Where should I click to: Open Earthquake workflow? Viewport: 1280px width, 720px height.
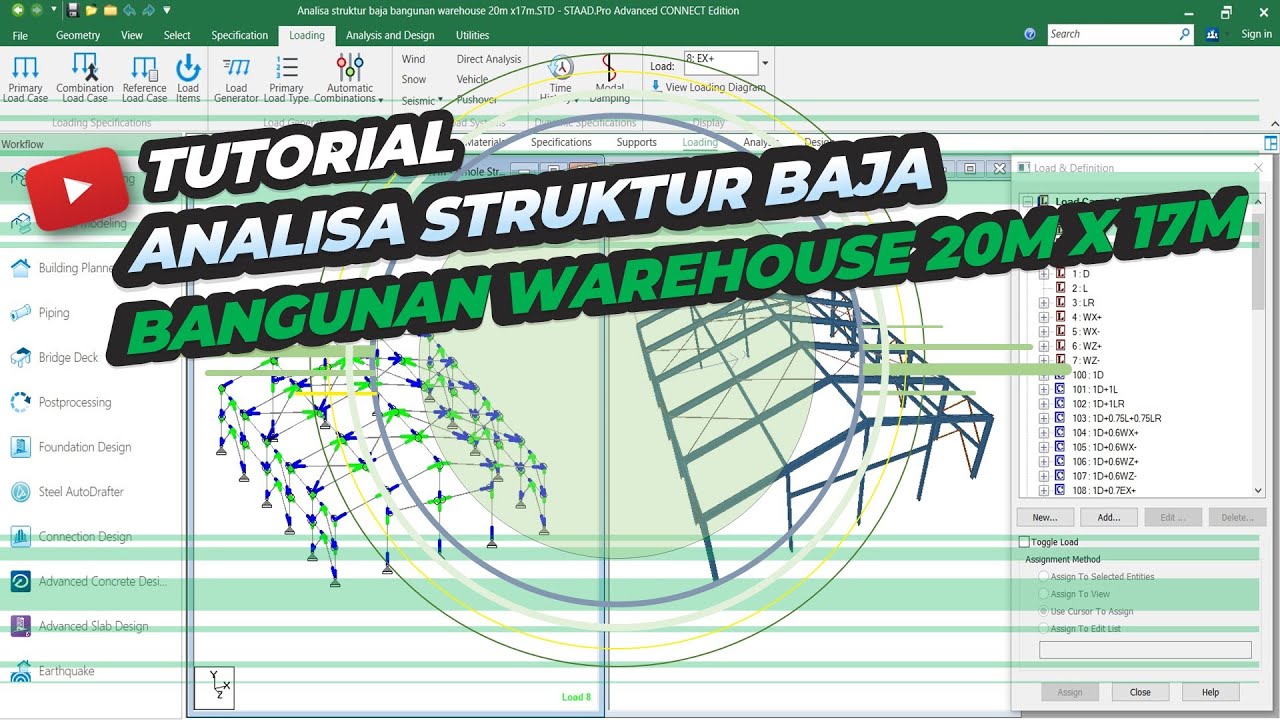tap(52, 671)
